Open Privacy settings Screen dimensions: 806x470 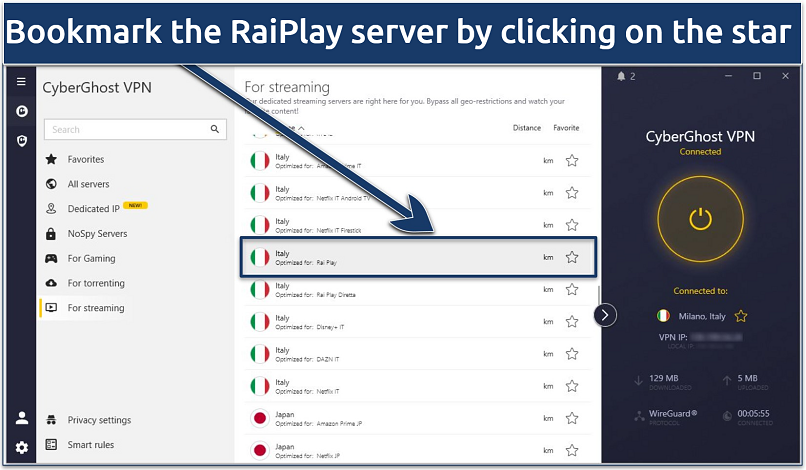click(99, 420)
